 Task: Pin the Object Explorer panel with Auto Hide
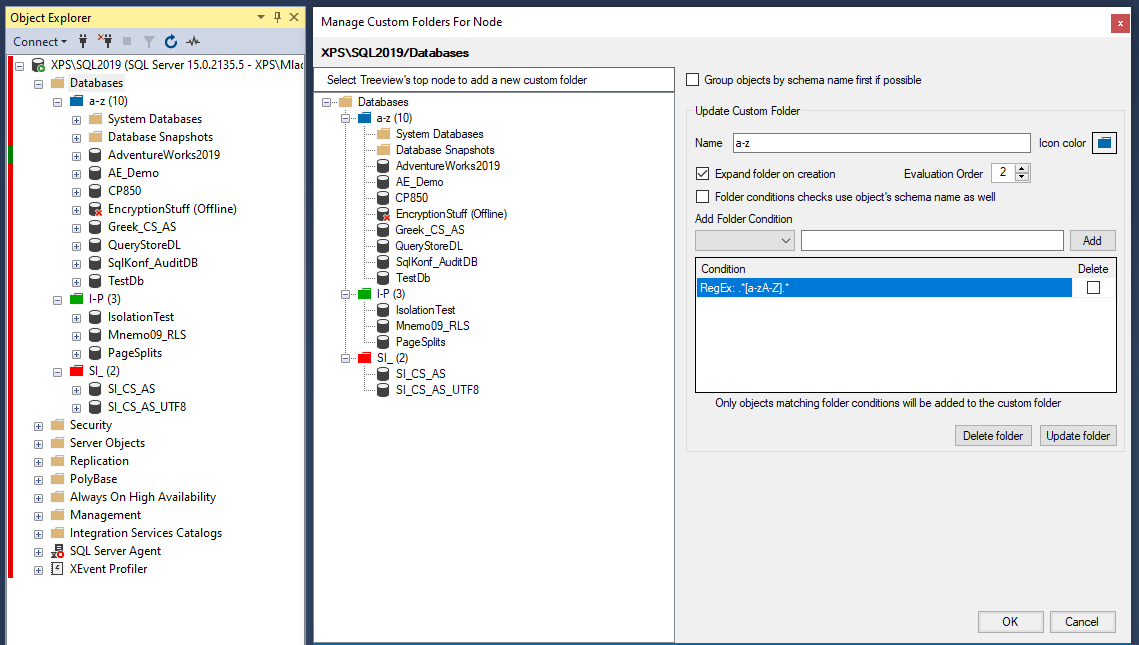tap(277, 17)
